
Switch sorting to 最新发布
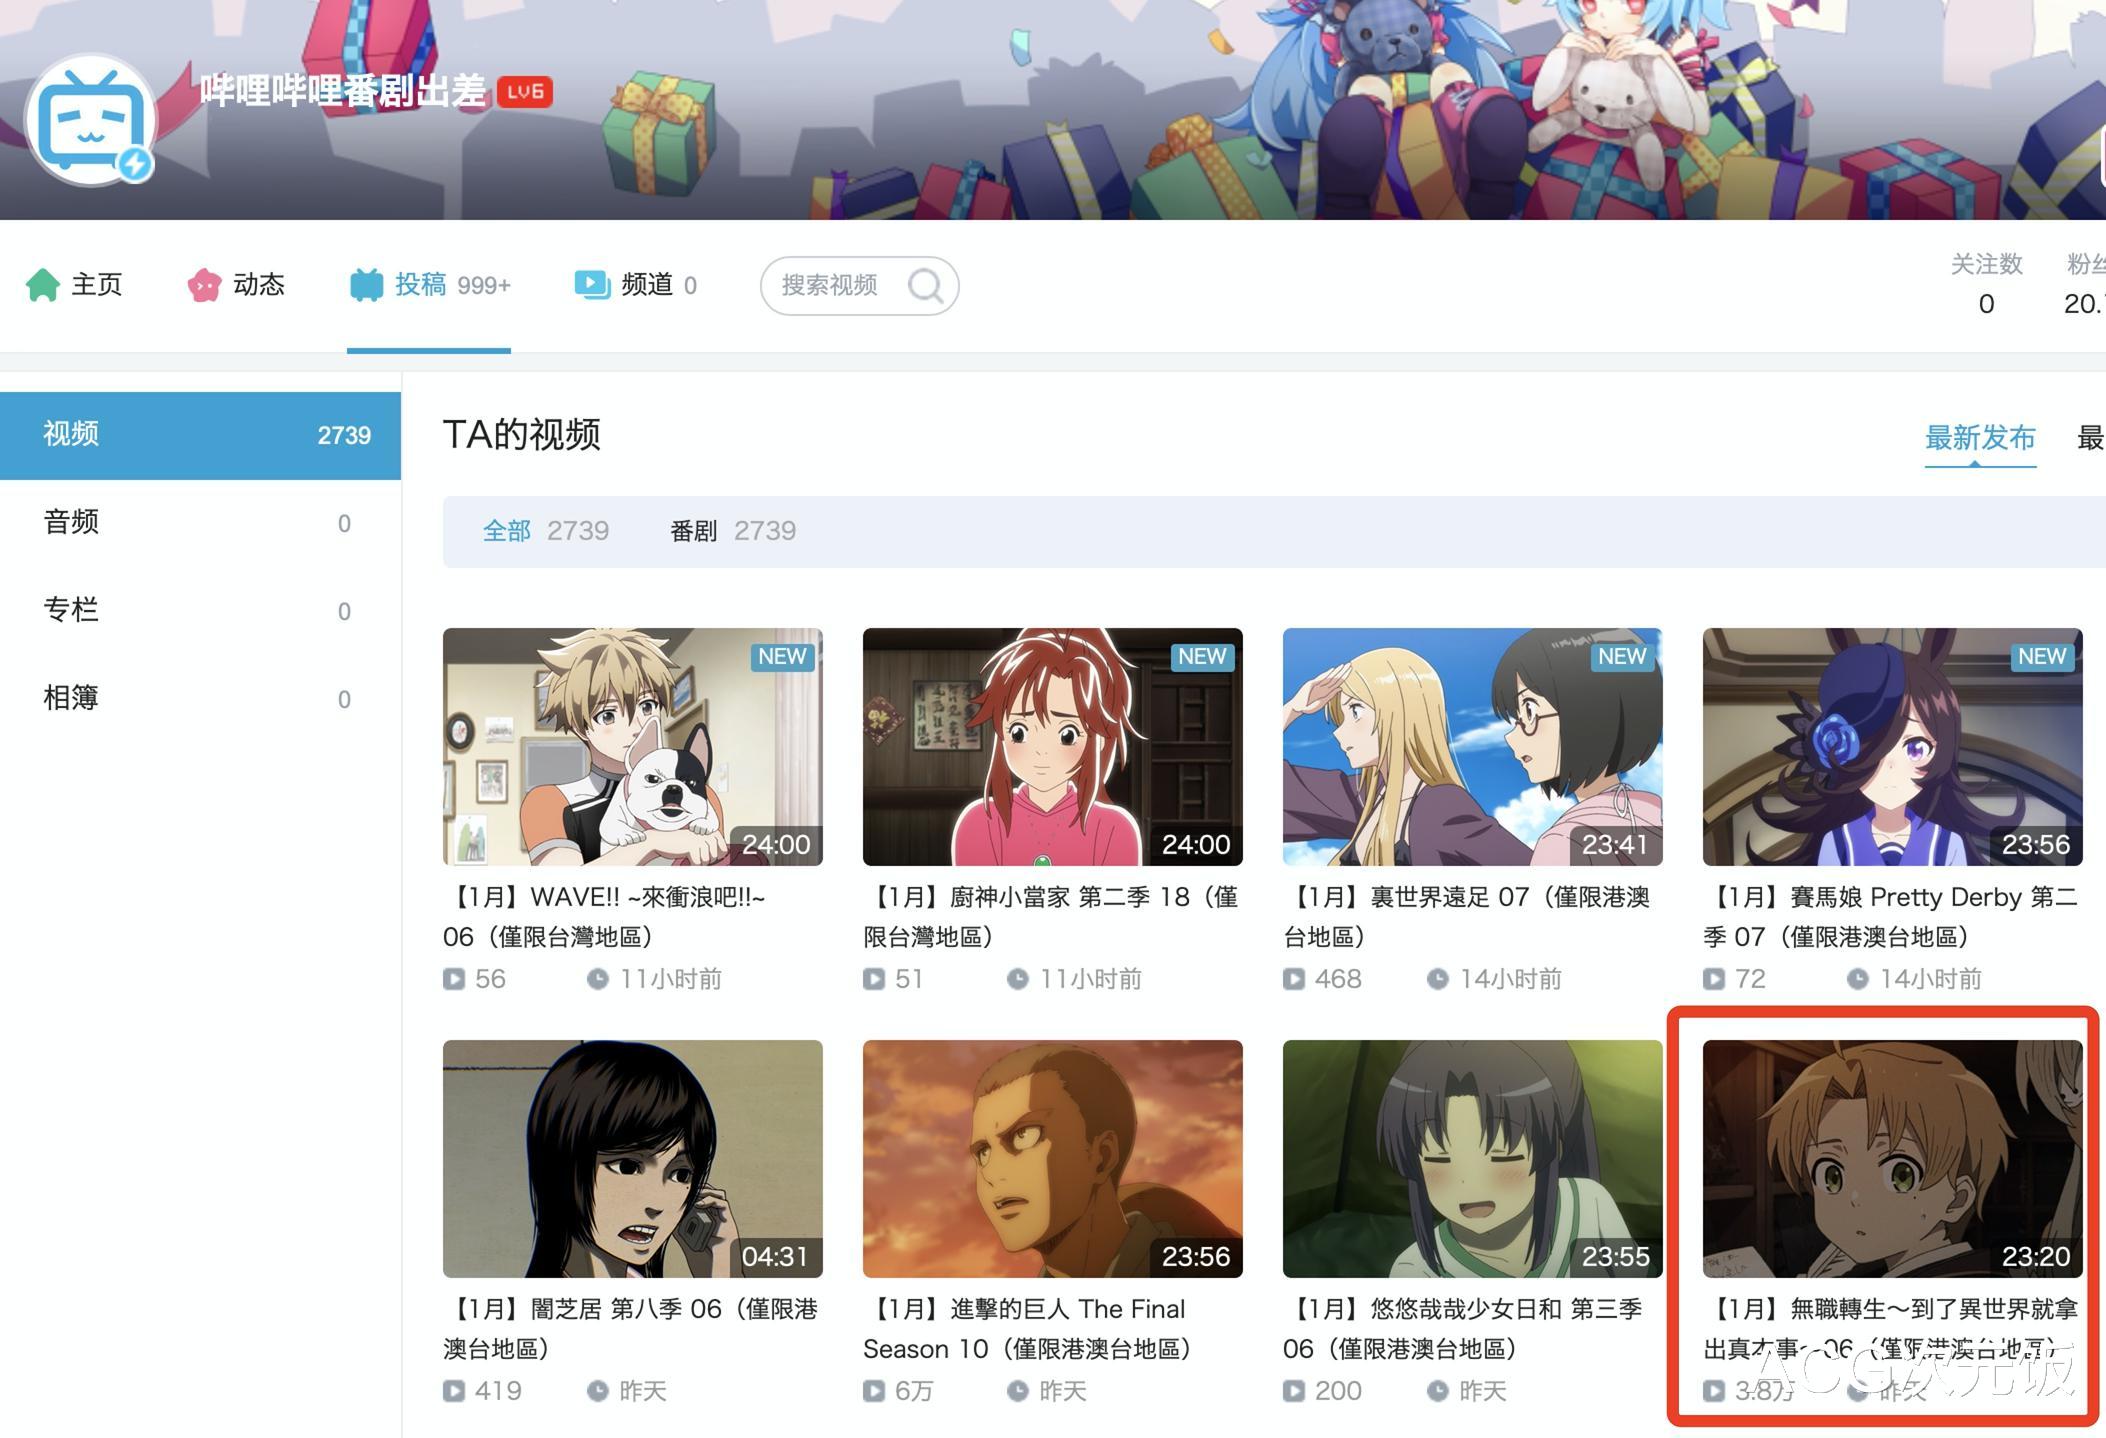tap(1980, 438)
